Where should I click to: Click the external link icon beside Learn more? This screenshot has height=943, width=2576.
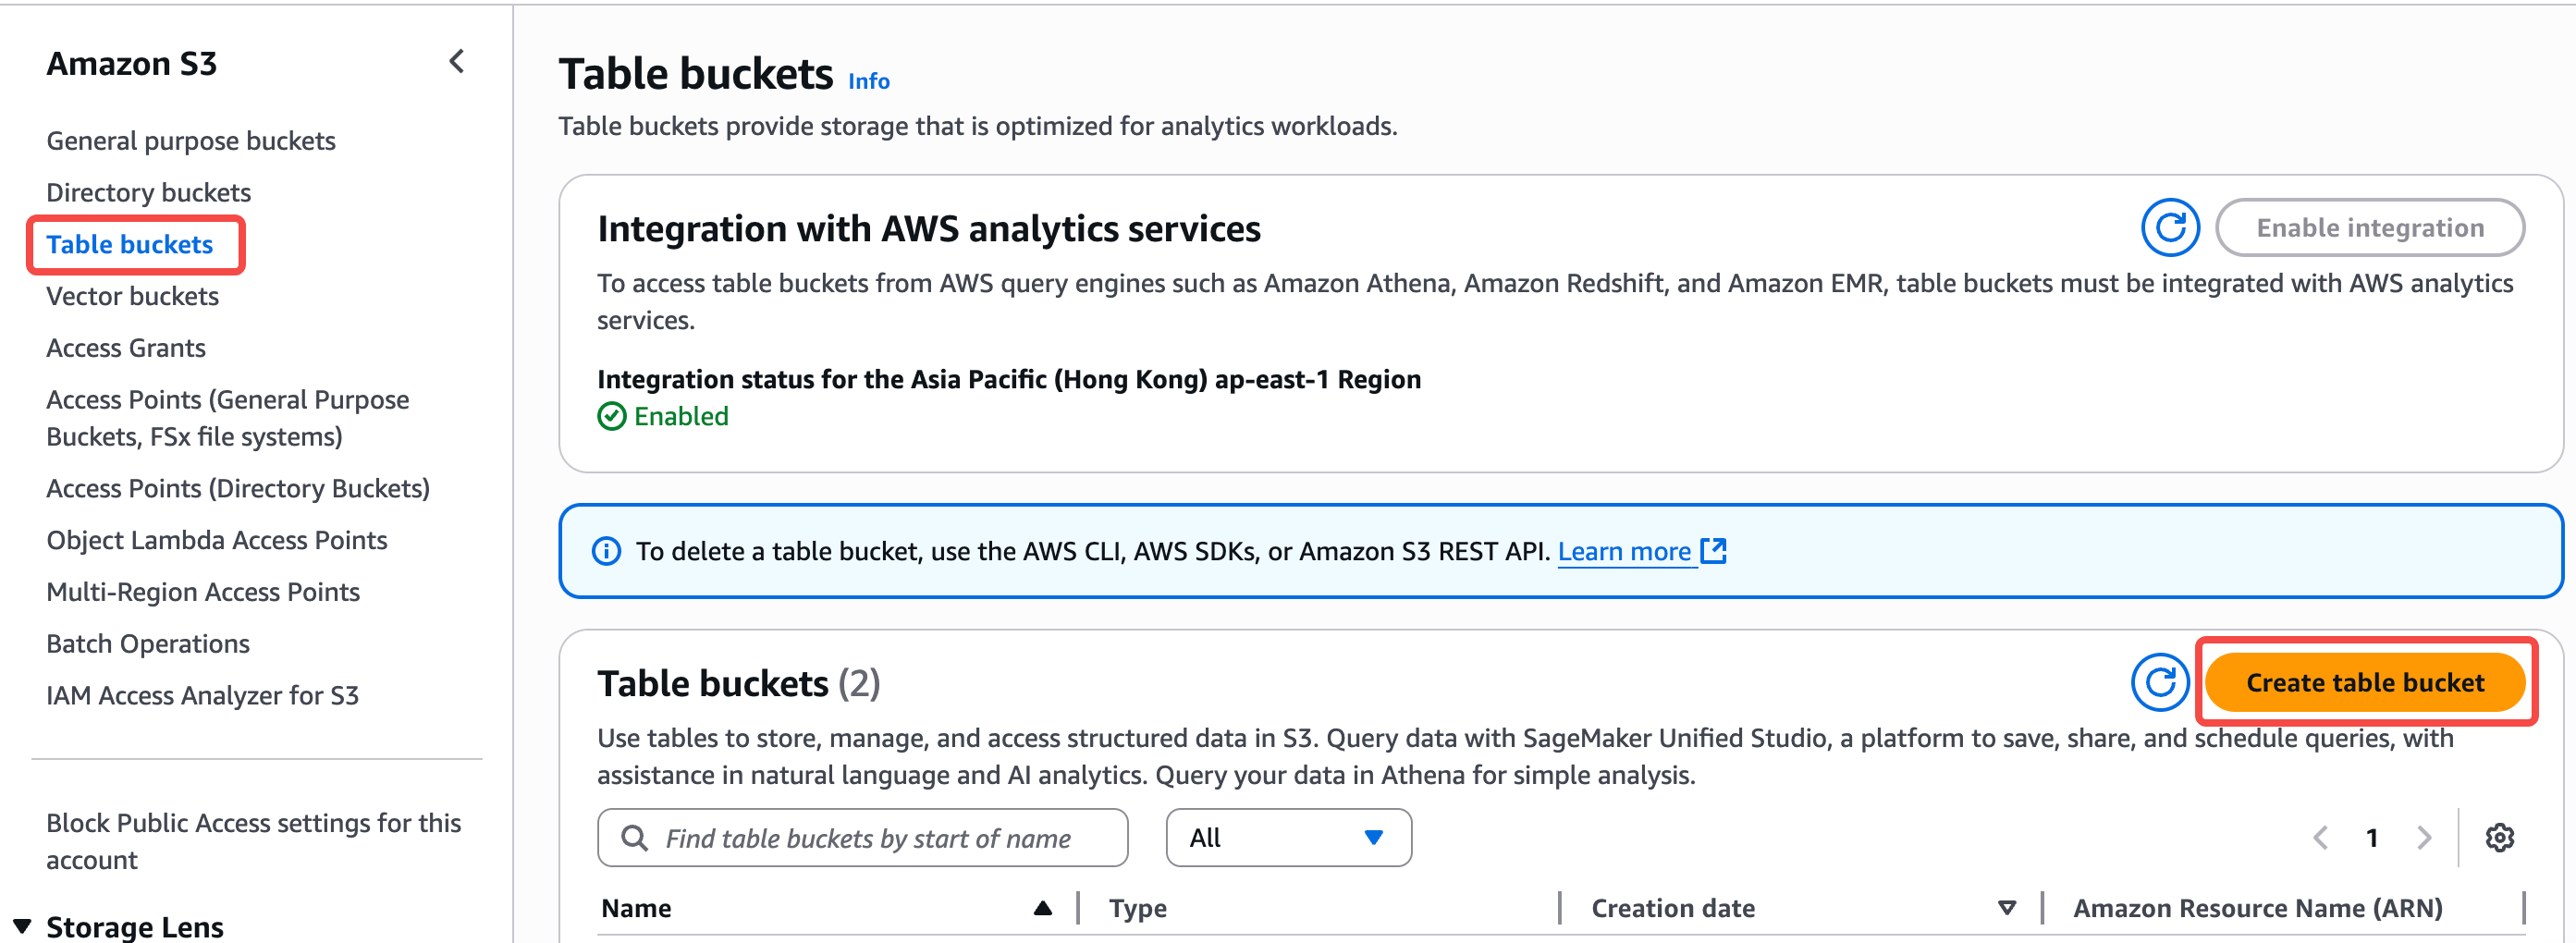1713,551
